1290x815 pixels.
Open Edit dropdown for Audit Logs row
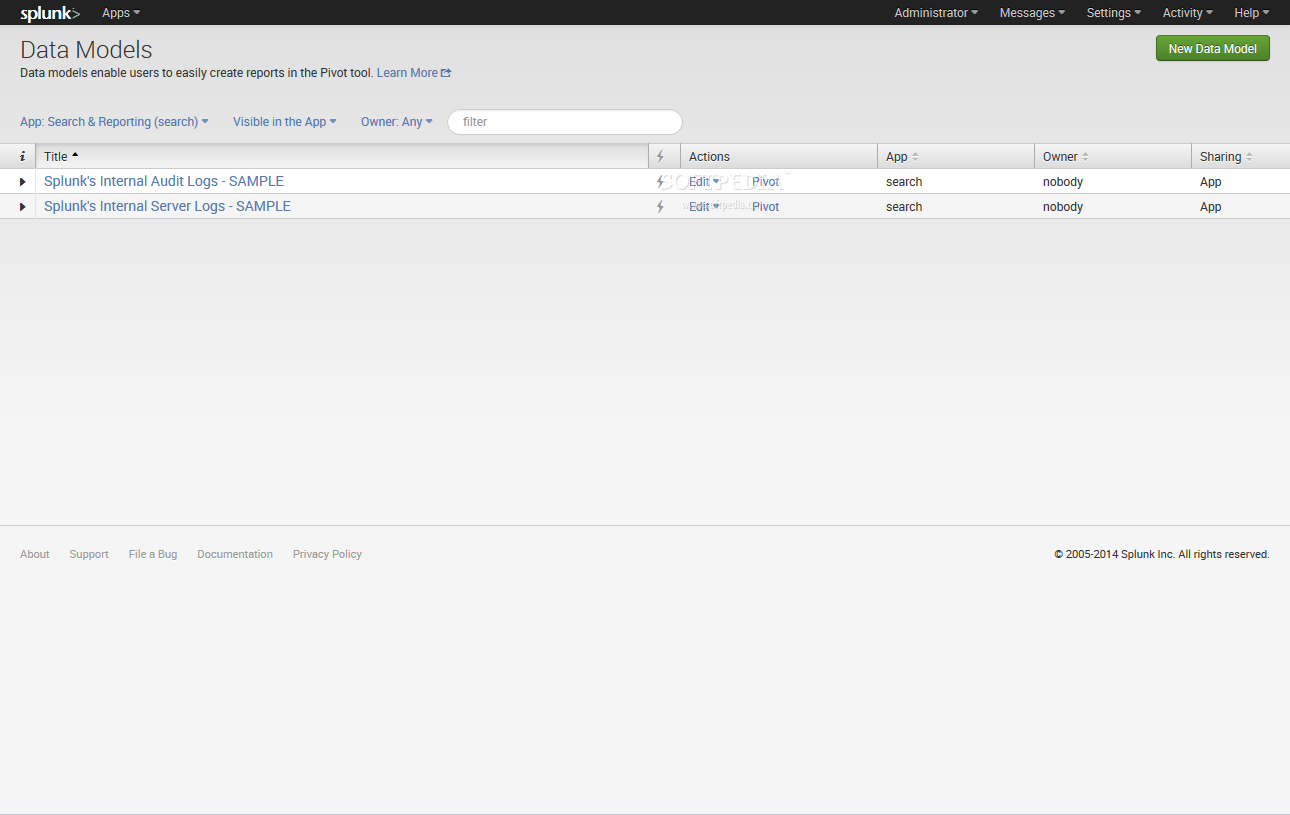pos(704,182)
